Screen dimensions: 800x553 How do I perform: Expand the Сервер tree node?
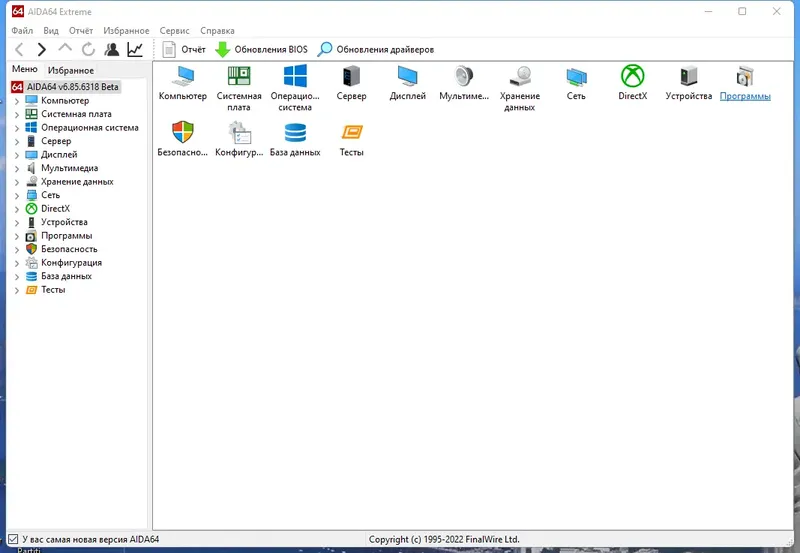[x=16, y=141]
